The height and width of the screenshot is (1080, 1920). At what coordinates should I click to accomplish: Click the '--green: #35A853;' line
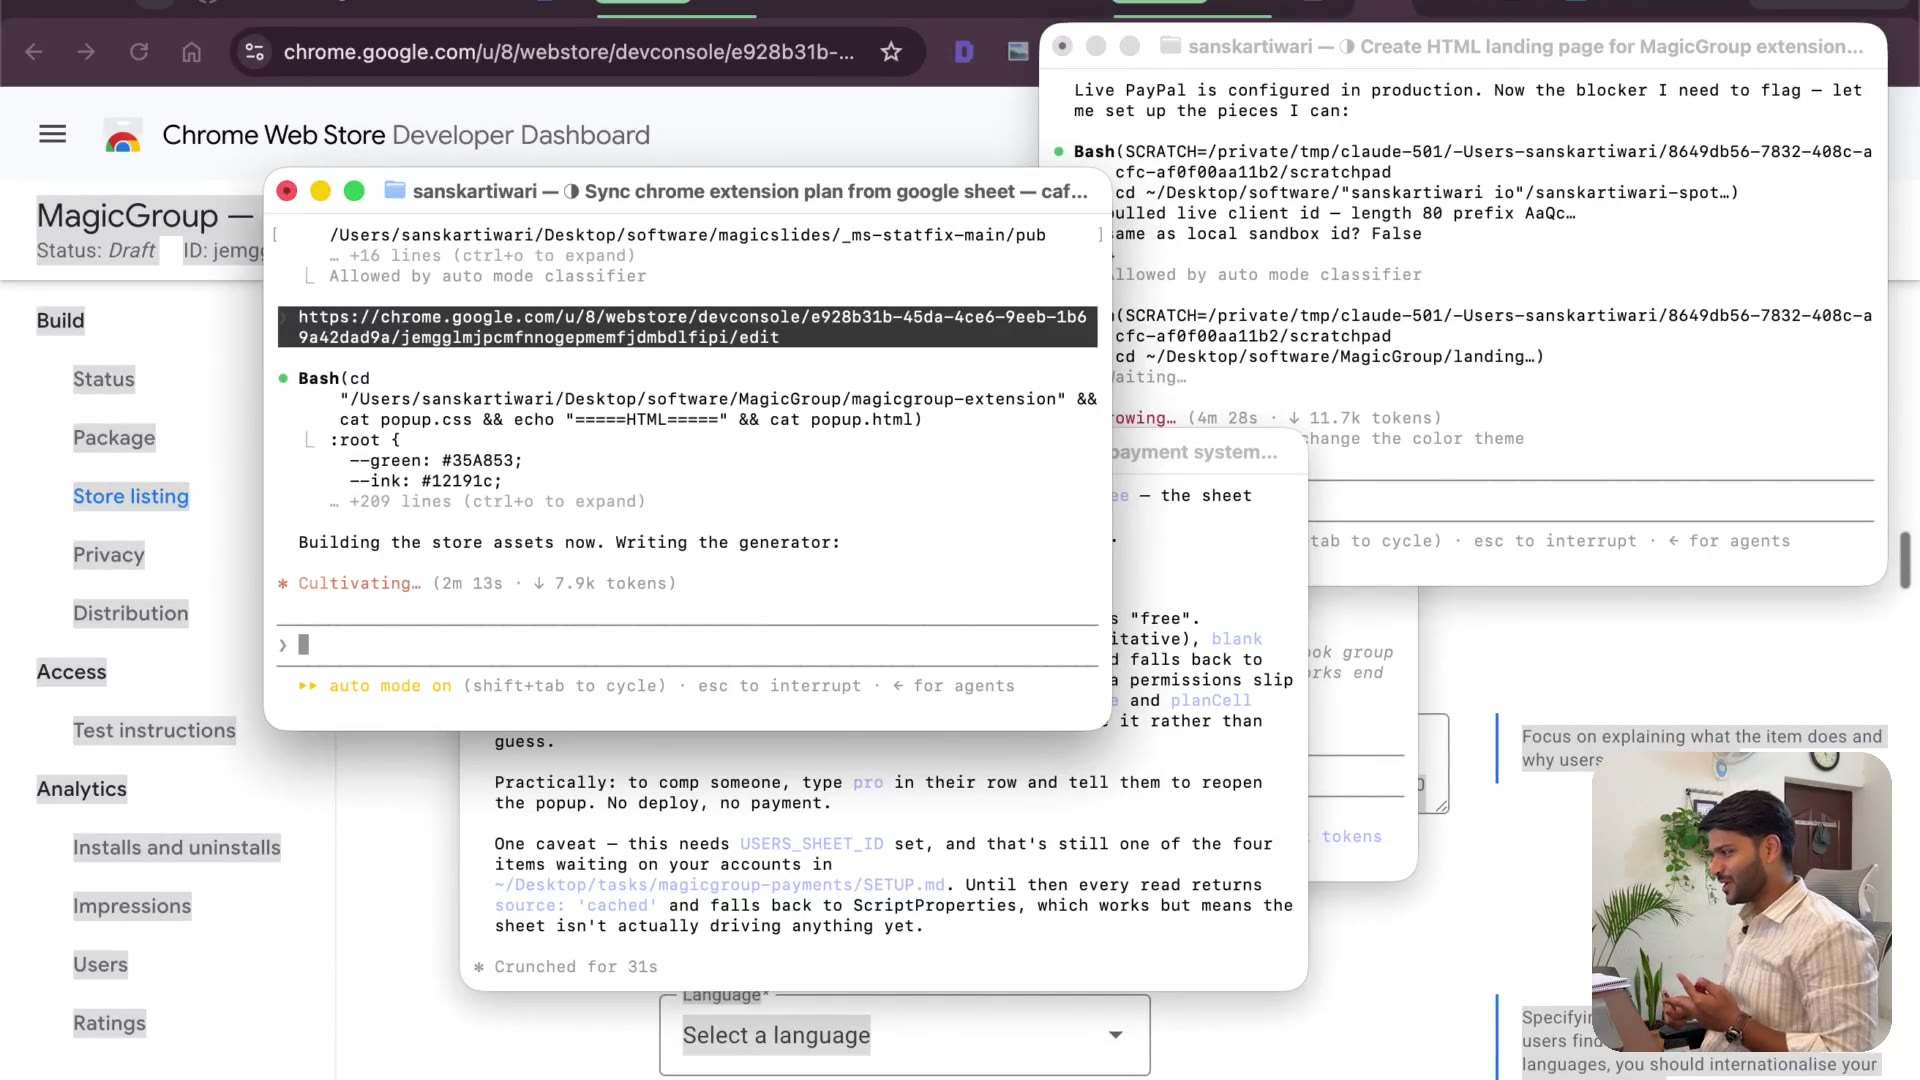pos(436,461)
